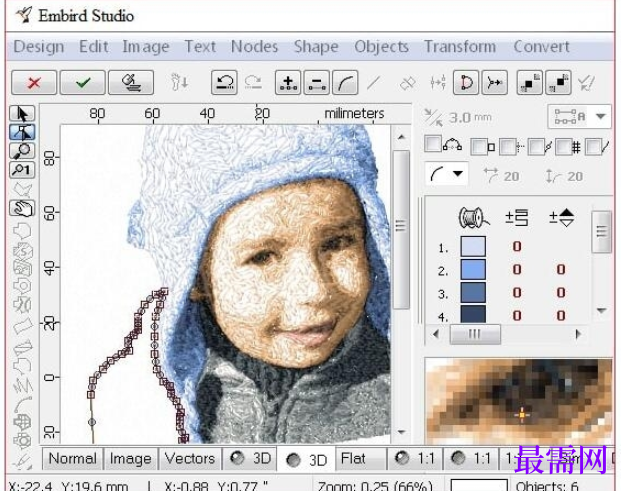The width and height of the screenshot is (626, 491).
Task: Click the canvas scrollbar up arrow
Action: click(x=402, y=137)
